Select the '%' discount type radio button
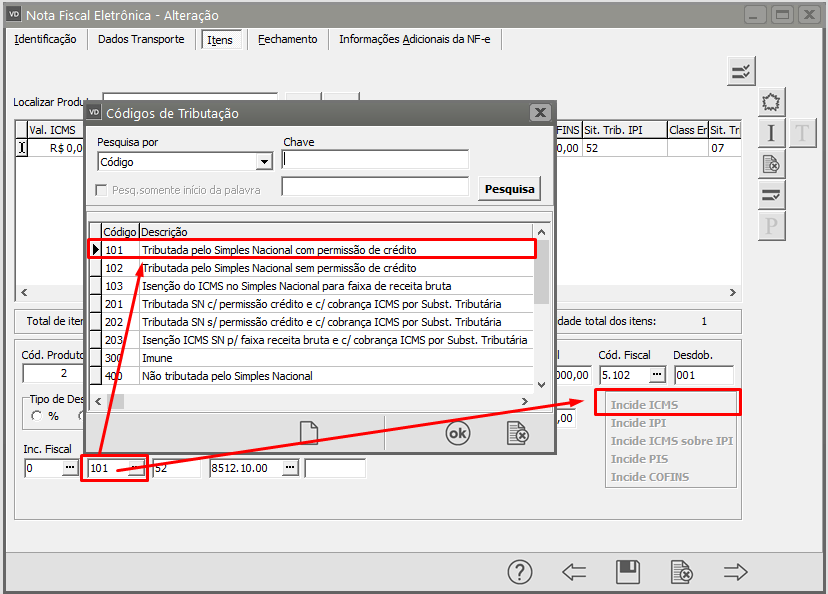The height and width of the screenshot is (594, 828). pyautogui.click(x=38, y=416)
